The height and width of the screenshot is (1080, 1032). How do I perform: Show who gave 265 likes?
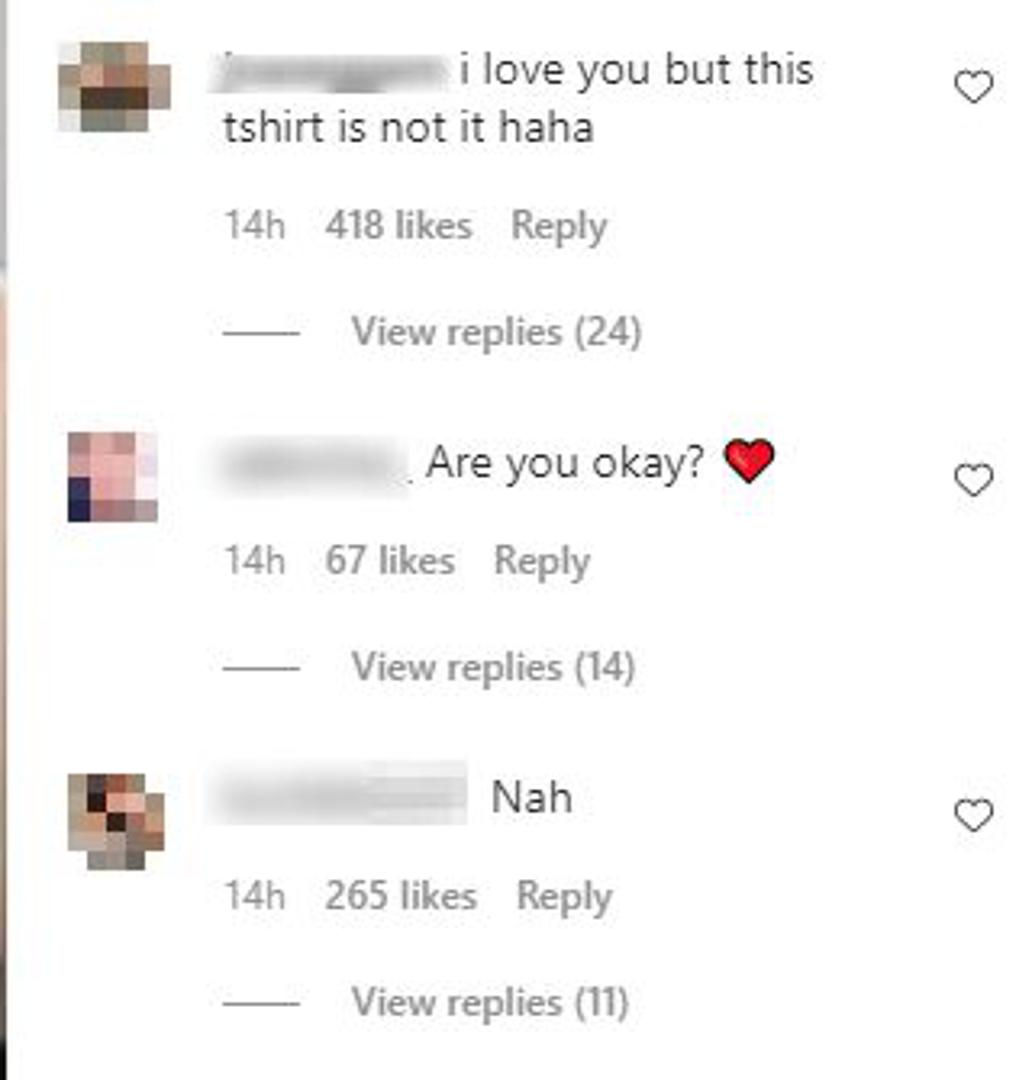point(401,895)
